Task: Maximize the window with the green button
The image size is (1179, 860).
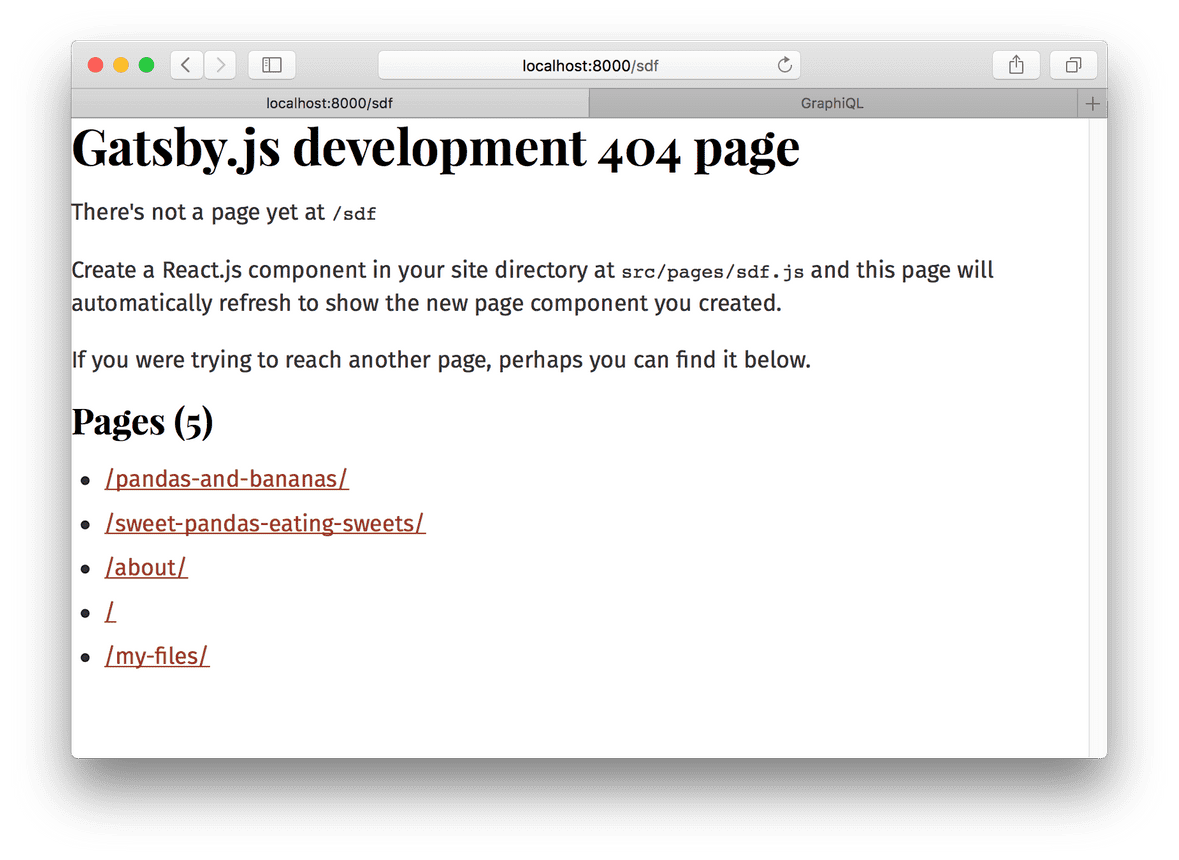Action: (x=147, y=65)
